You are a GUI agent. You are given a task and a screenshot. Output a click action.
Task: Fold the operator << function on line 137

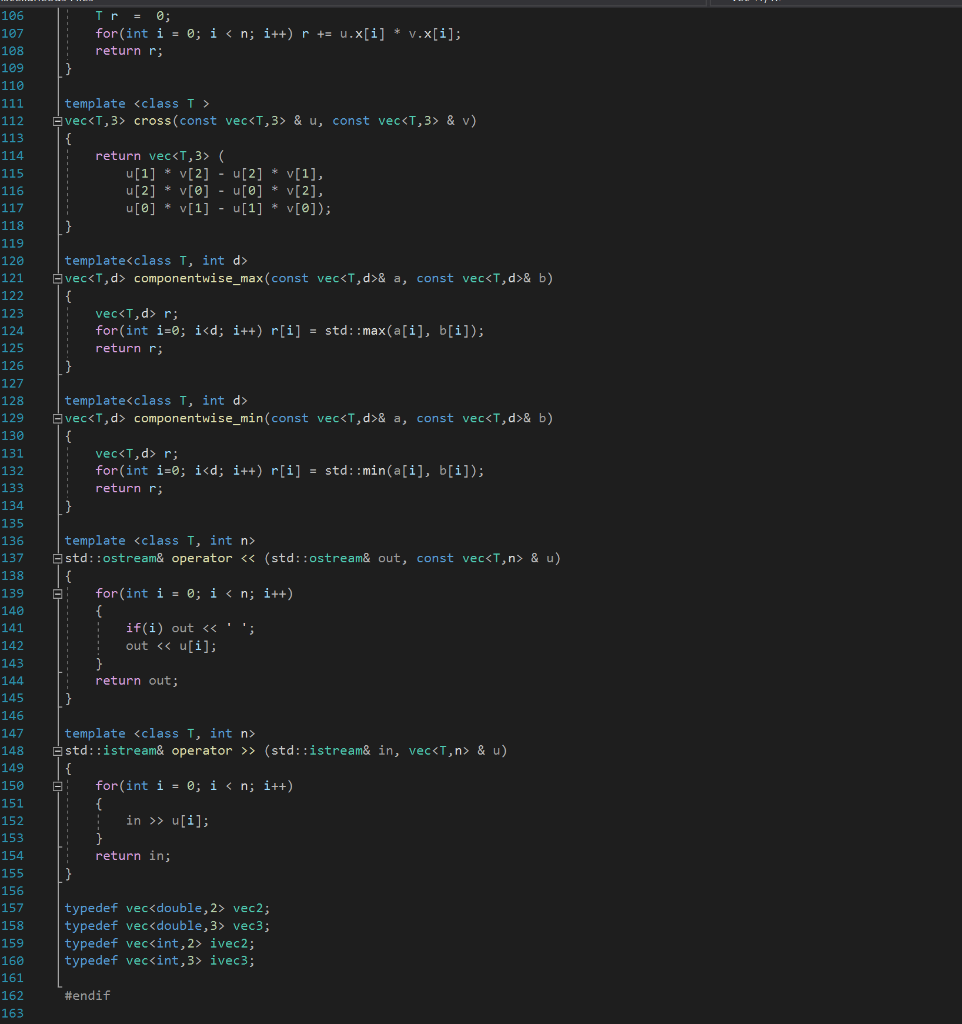(57, 559)
